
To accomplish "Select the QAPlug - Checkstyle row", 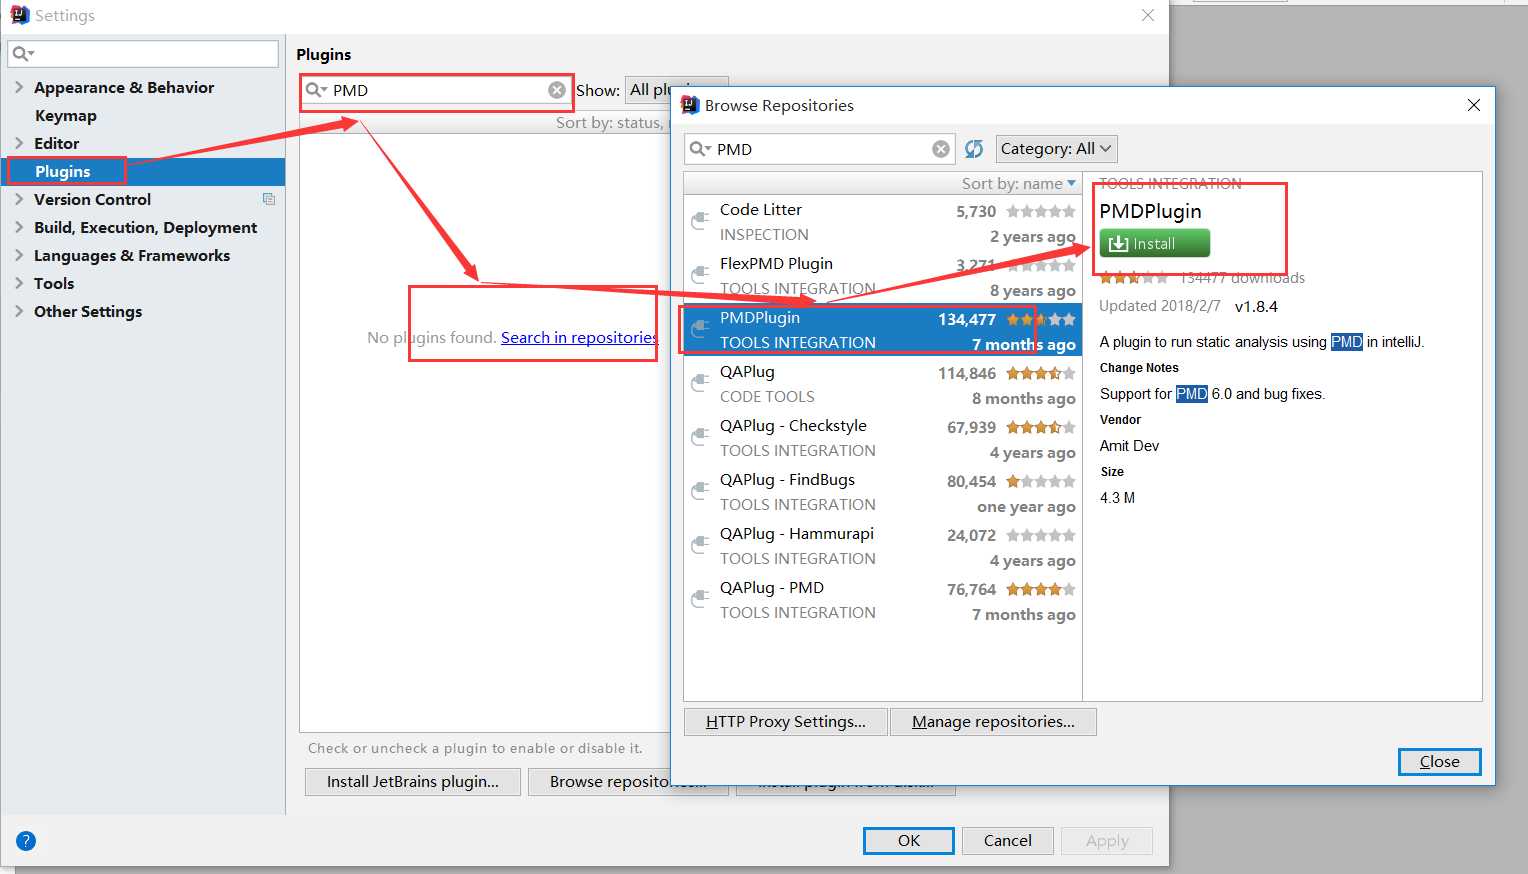I will (882, 438).
